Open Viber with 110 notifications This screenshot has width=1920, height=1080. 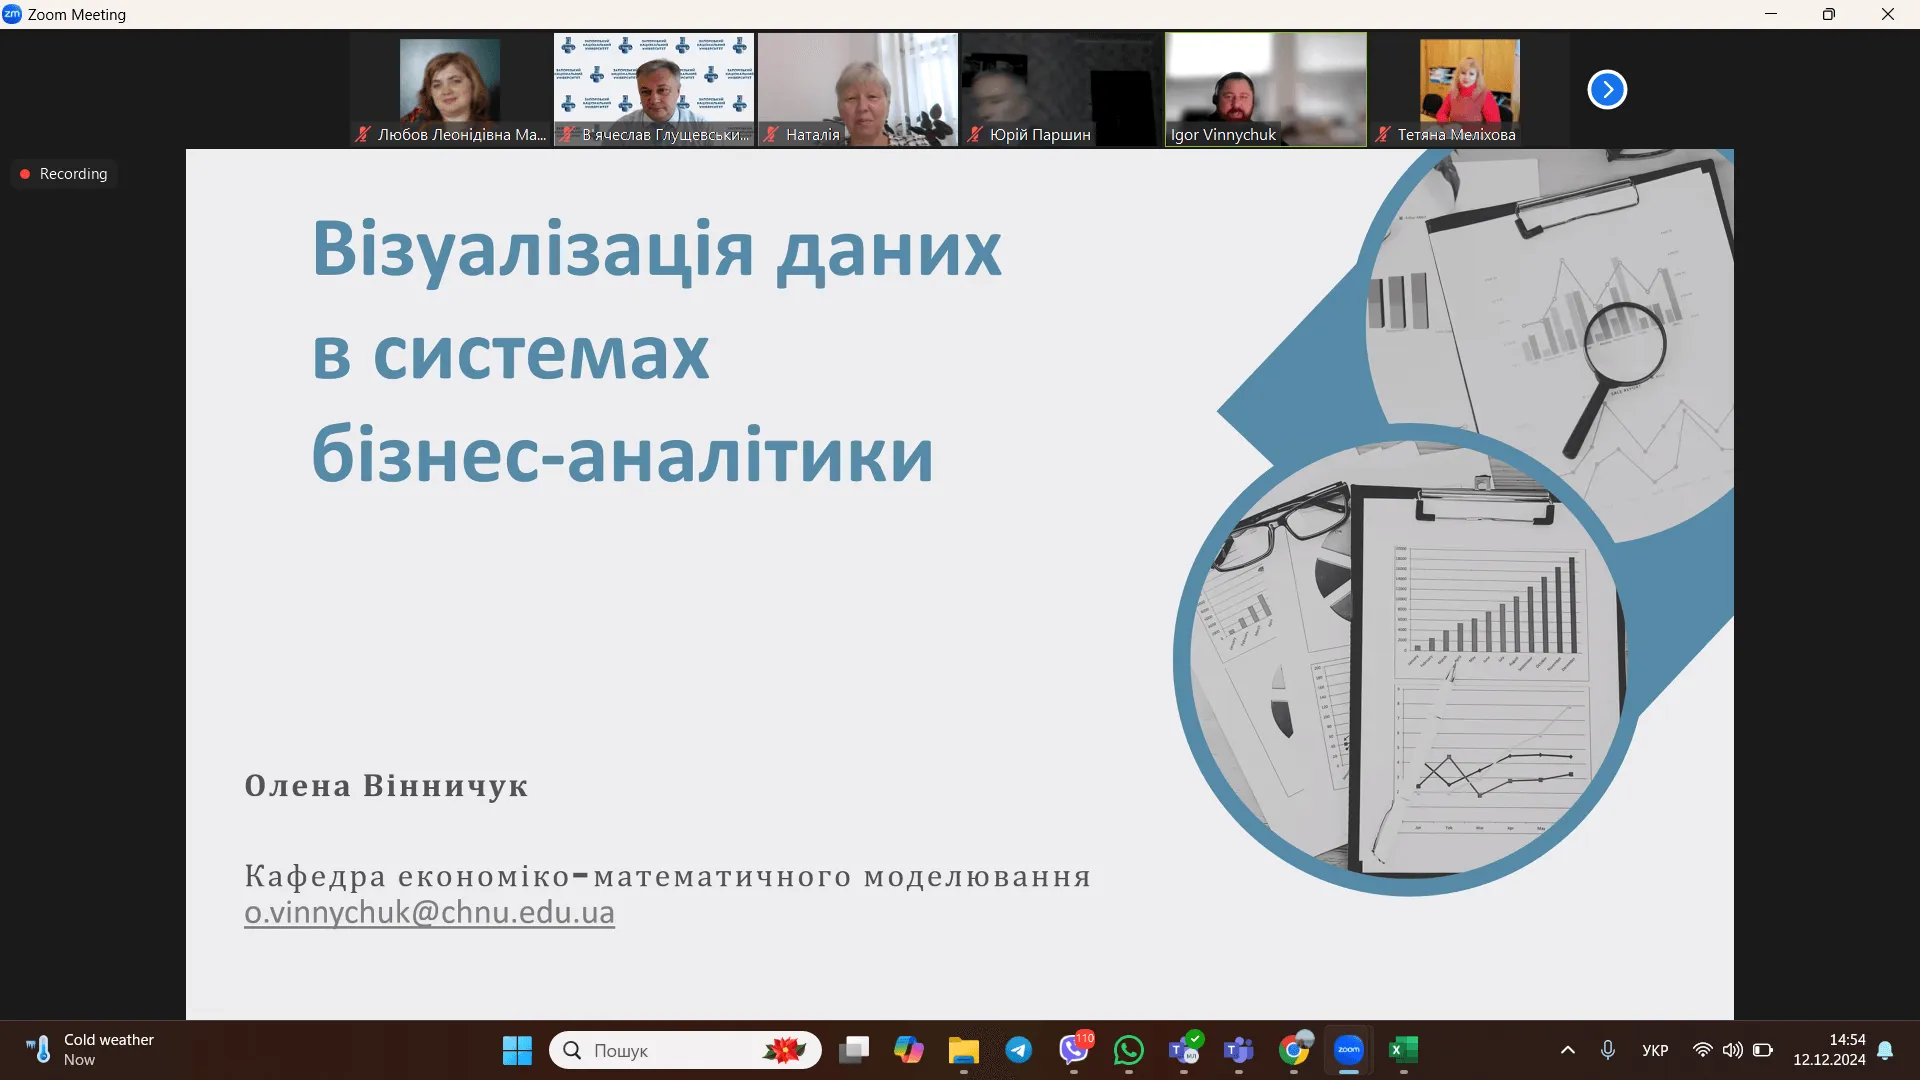tap(1074, 1050)
